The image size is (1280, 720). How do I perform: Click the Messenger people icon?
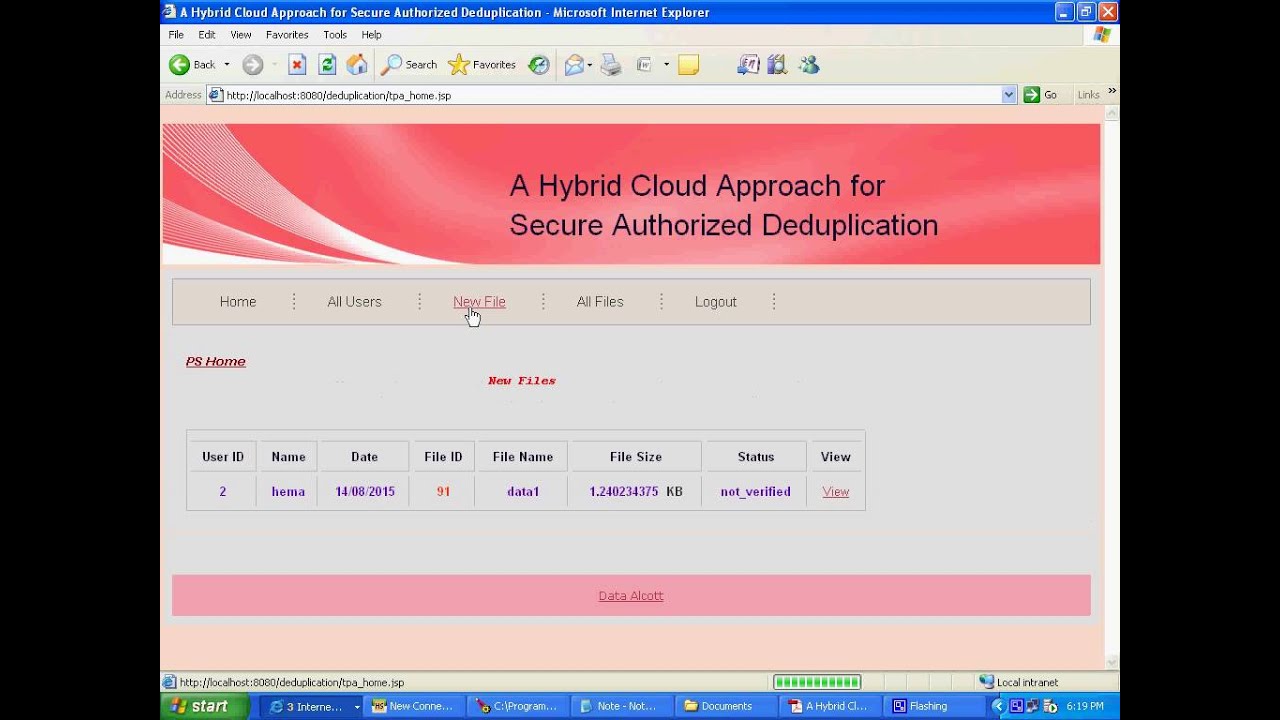coord(809,65)
